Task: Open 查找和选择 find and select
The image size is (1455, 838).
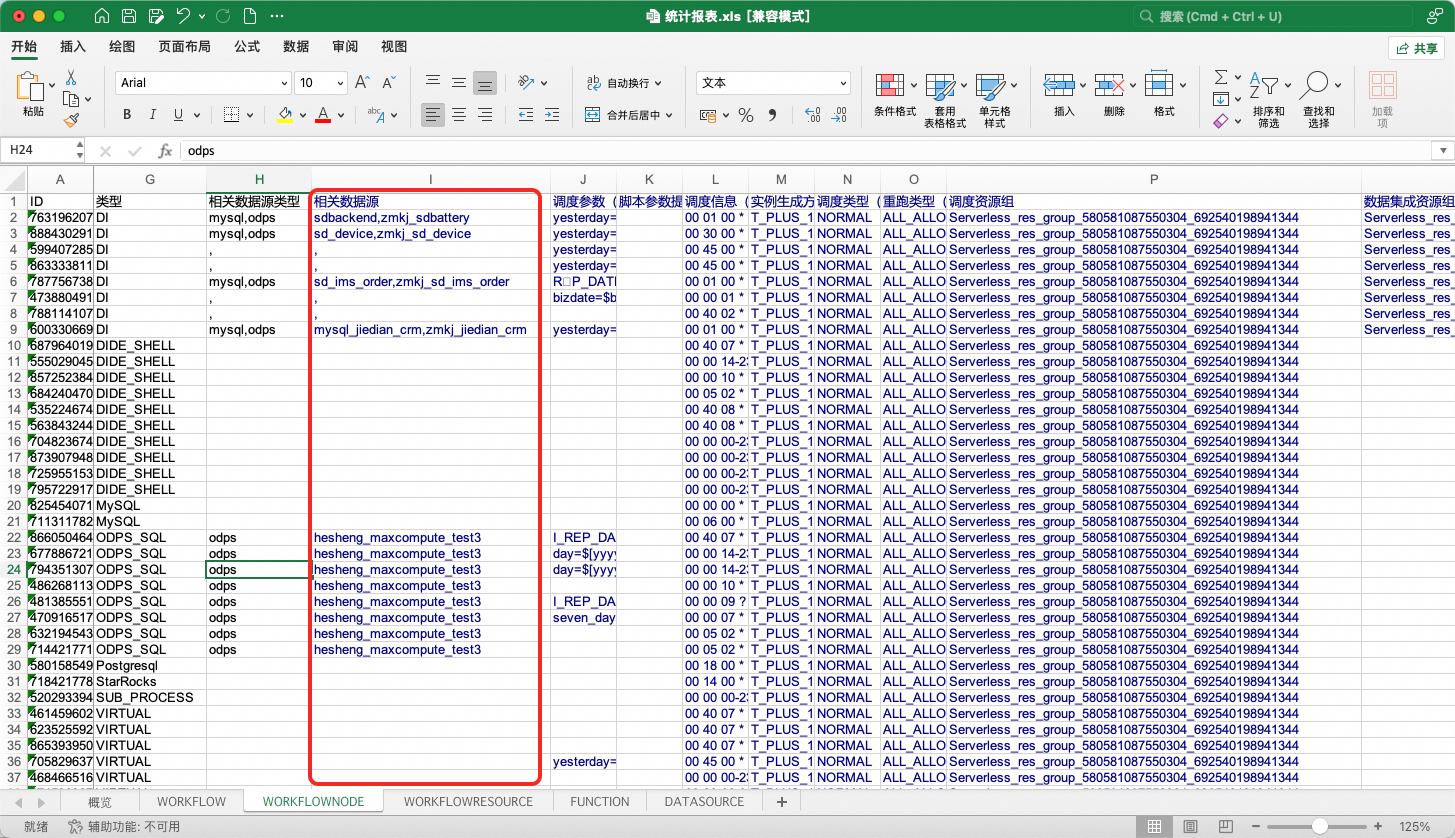Action: [x=1319, y=100]
